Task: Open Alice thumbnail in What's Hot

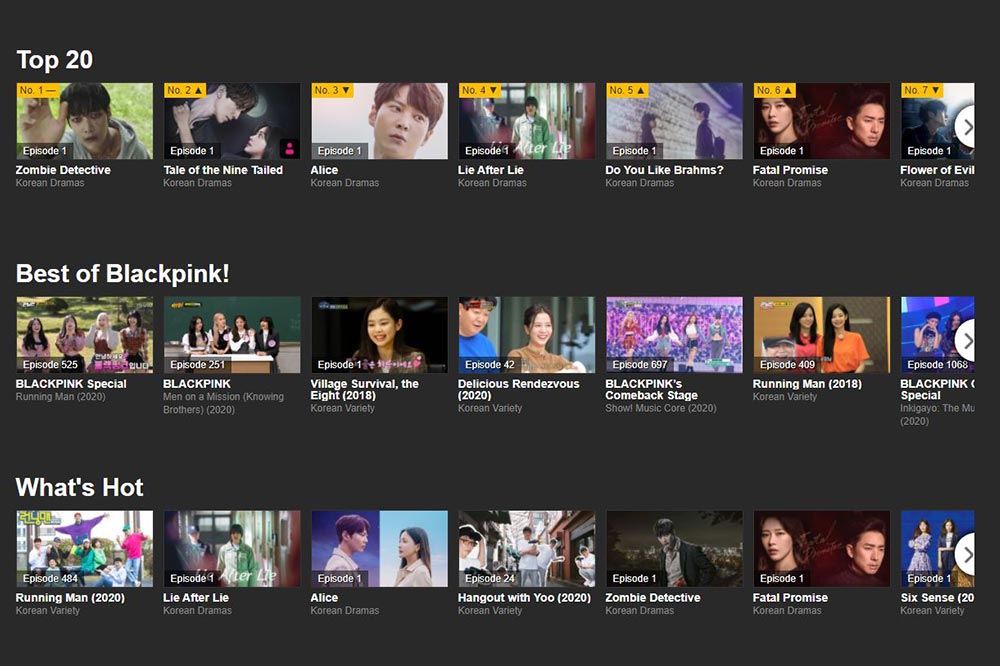Action: (x=379, y=549)
